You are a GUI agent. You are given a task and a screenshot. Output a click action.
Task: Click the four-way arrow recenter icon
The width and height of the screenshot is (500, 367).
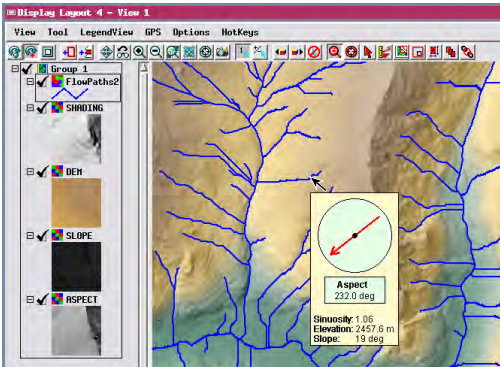pos(107,52)
